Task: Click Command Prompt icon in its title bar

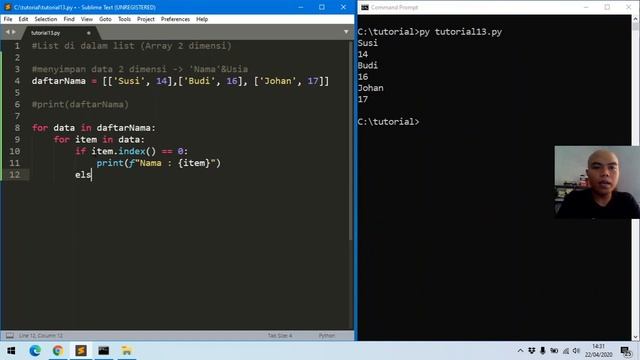Action: click(x=364, y=7)
